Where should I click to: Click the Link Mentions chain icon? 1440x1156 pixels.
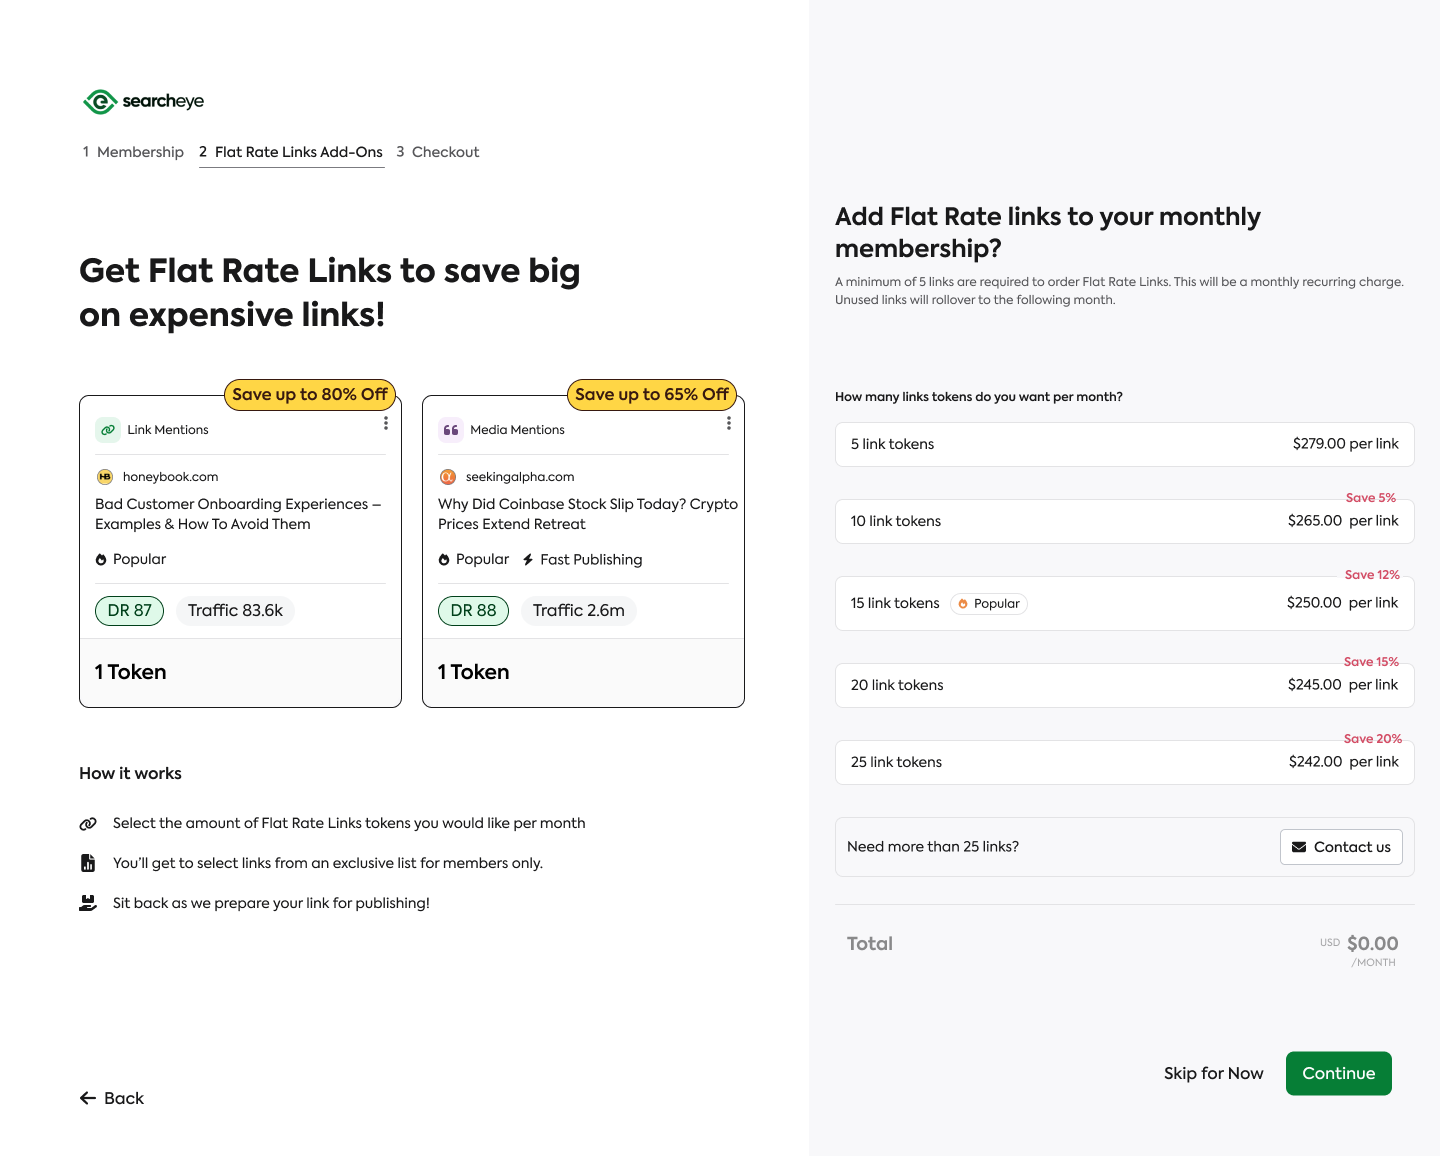click(x=108, y=430)
